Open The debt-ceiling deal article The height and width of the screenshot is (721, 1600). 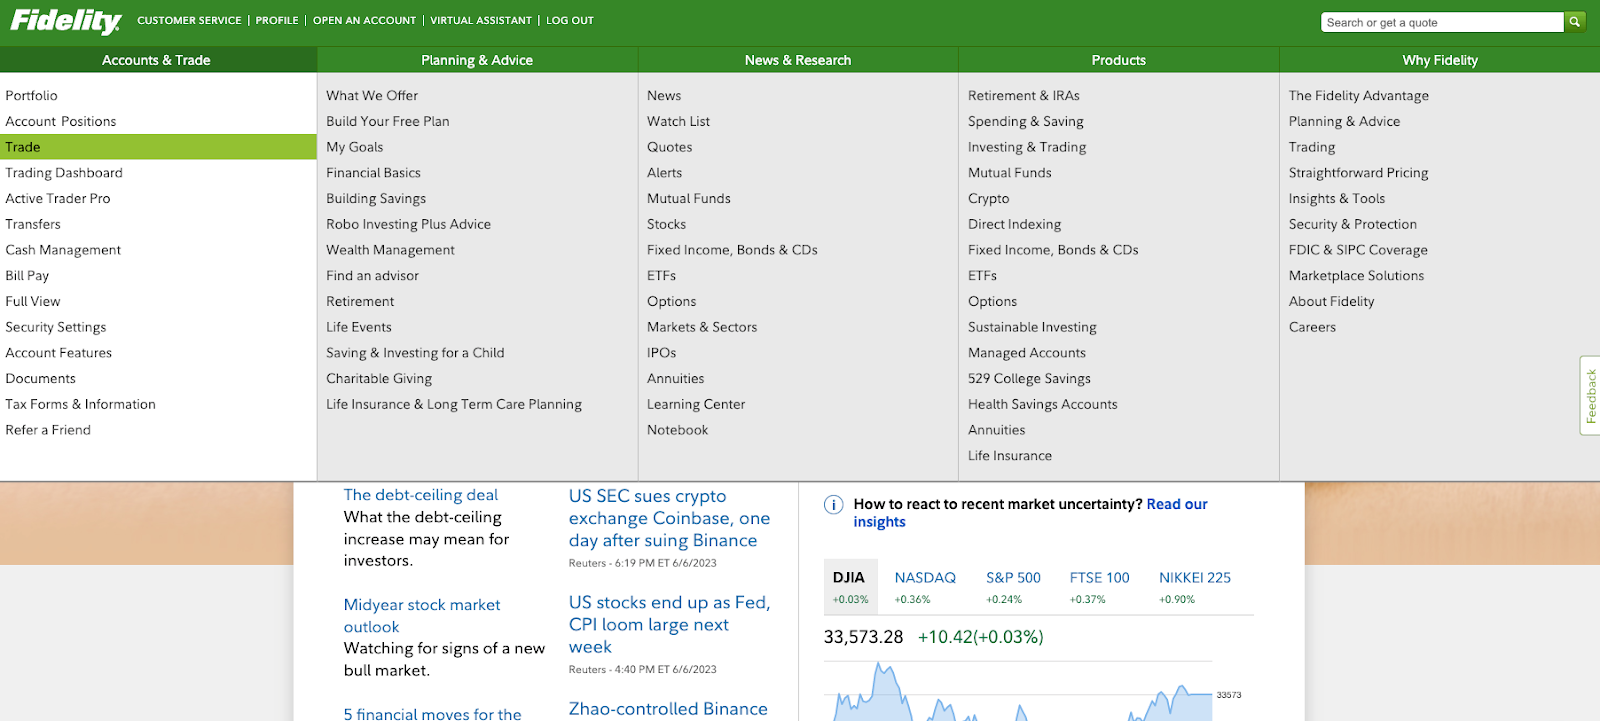pos(421,495)
